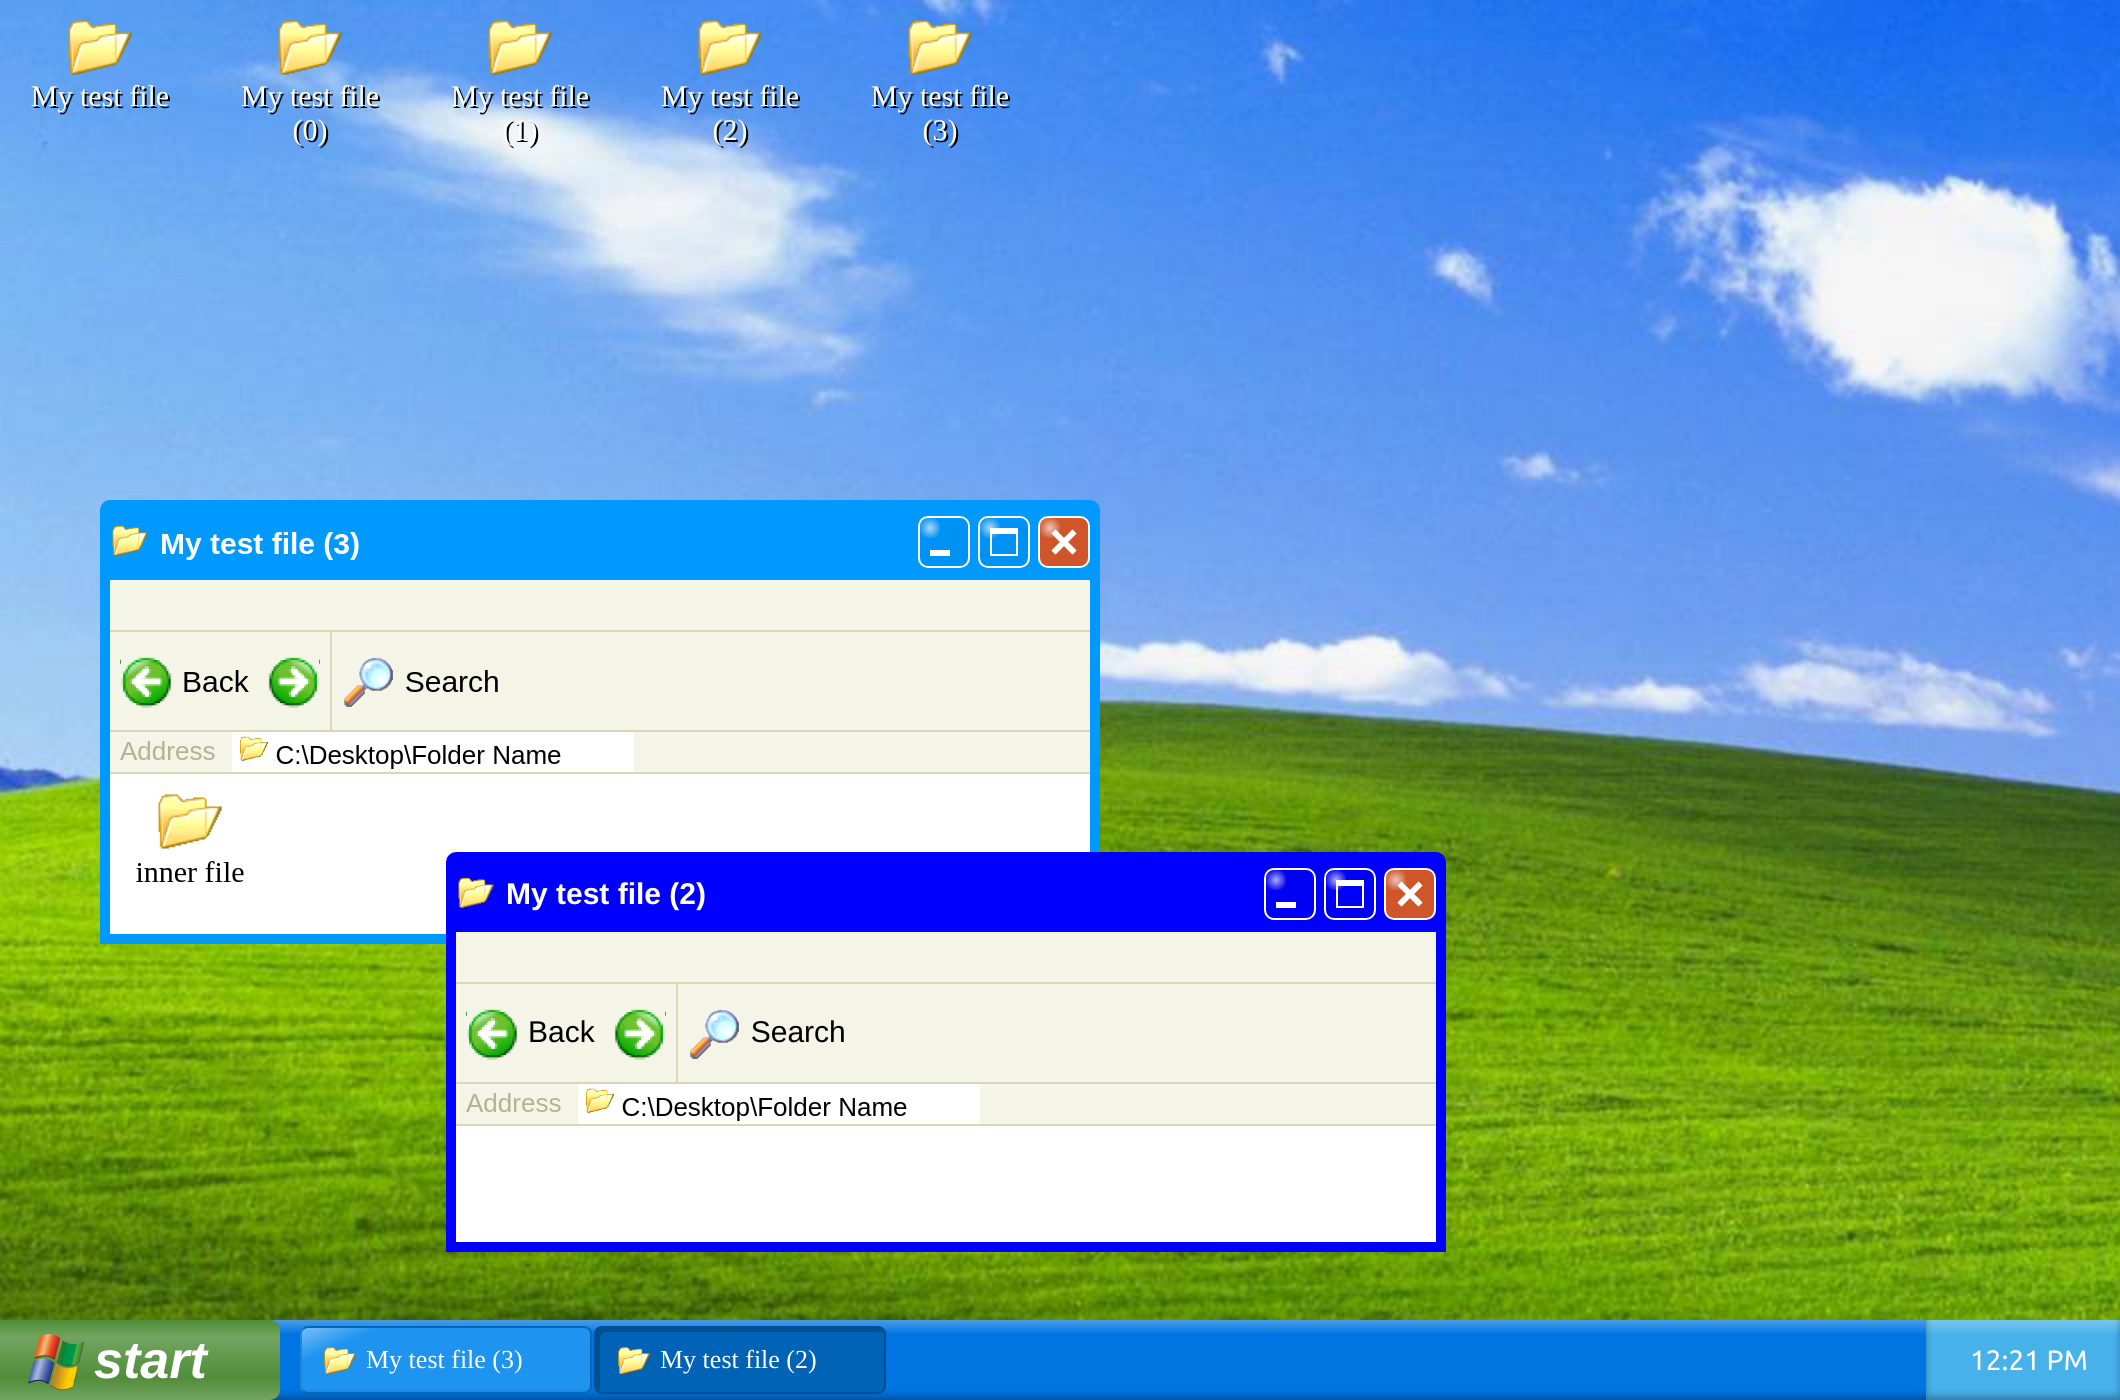Click the folder icon in My test file (2) address bar
Image resolution: width=2120 pixels, height=1400 pixels.
pos(597,1104)
